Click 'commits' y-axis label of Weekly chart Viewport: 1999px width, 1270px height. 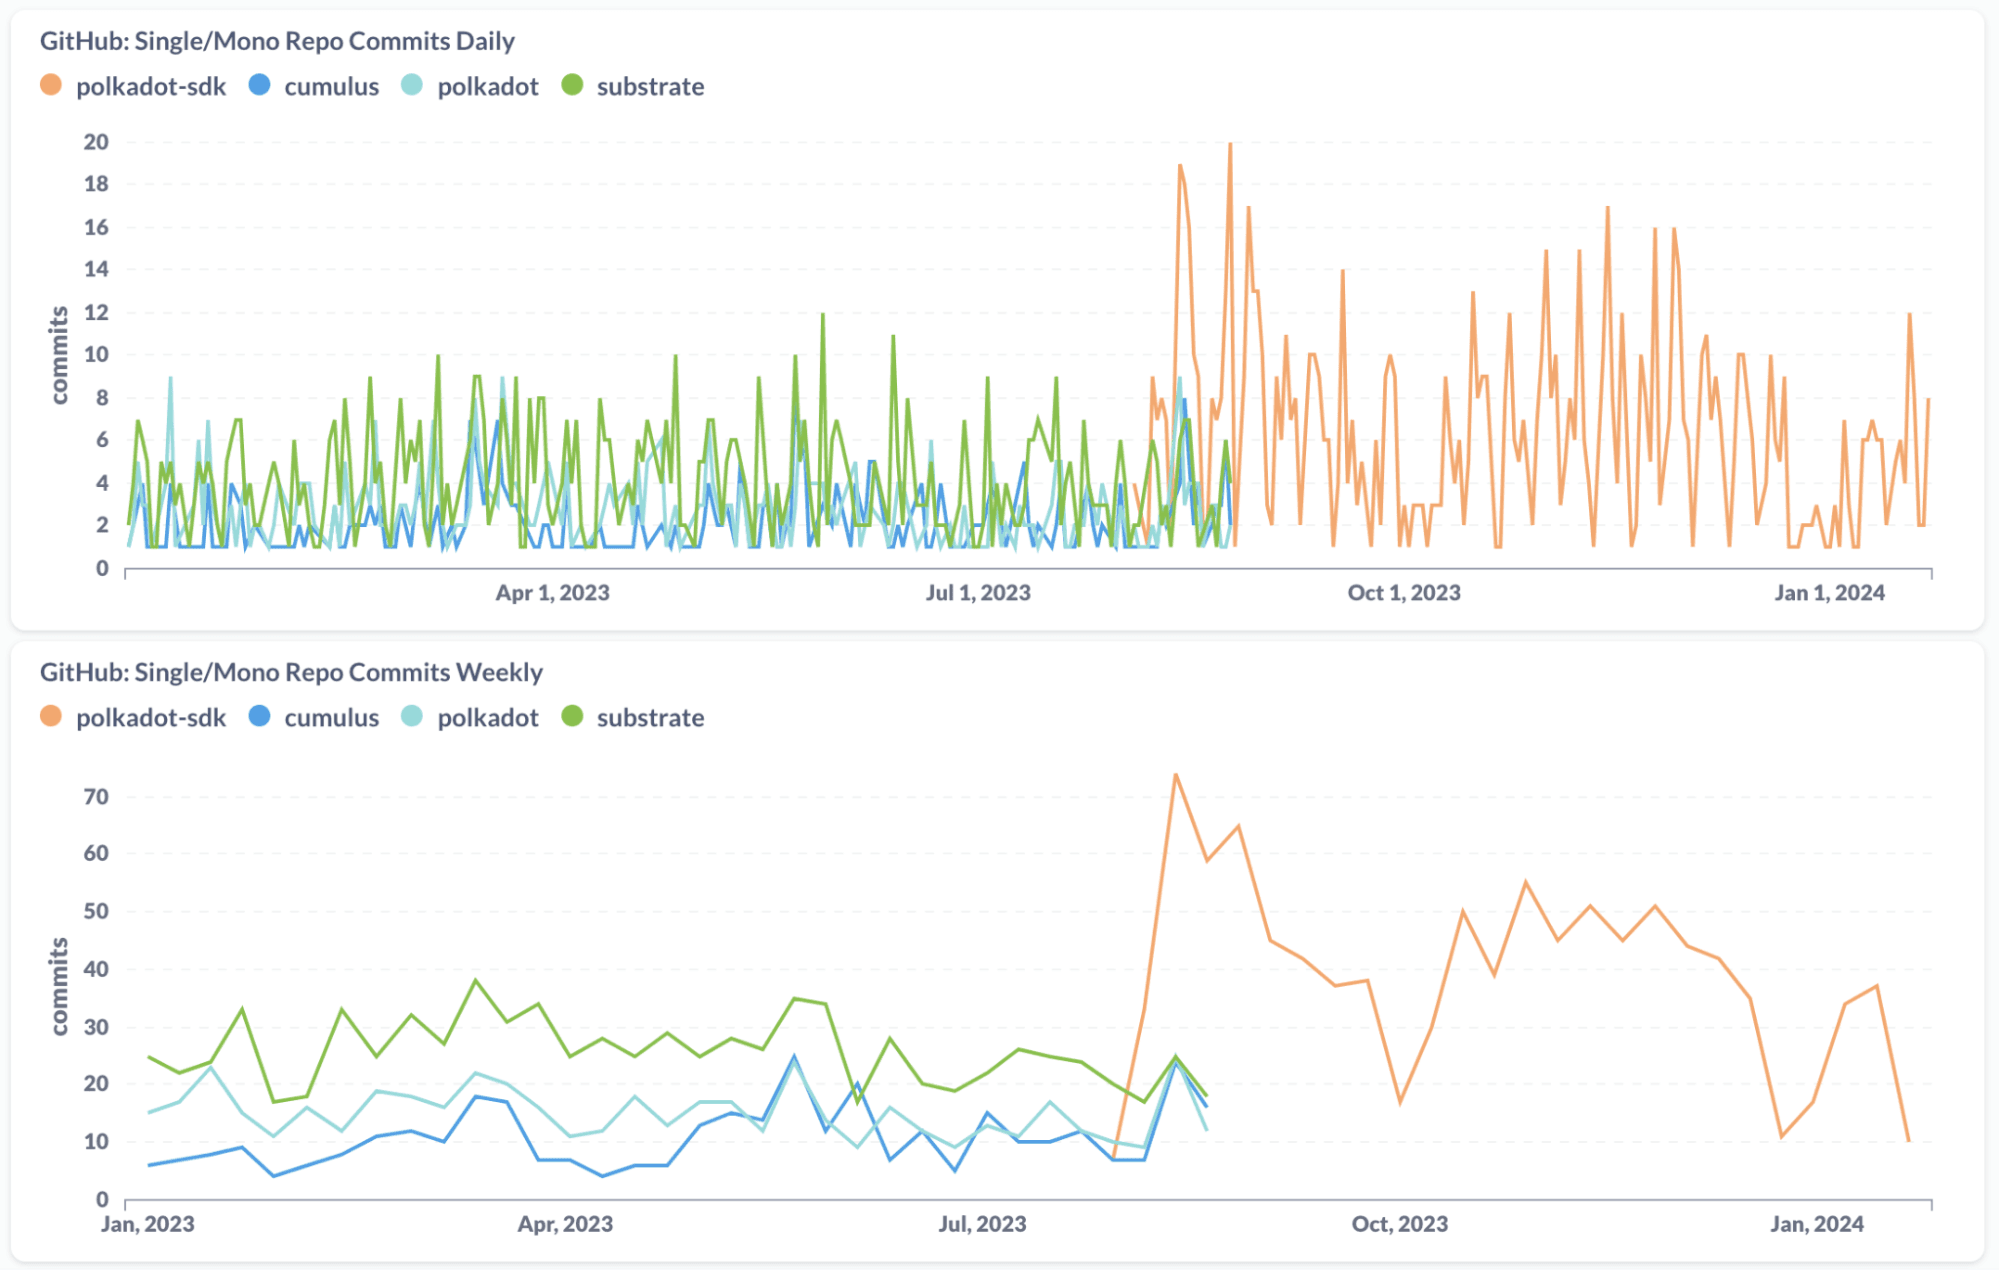(x=60, y=986)
